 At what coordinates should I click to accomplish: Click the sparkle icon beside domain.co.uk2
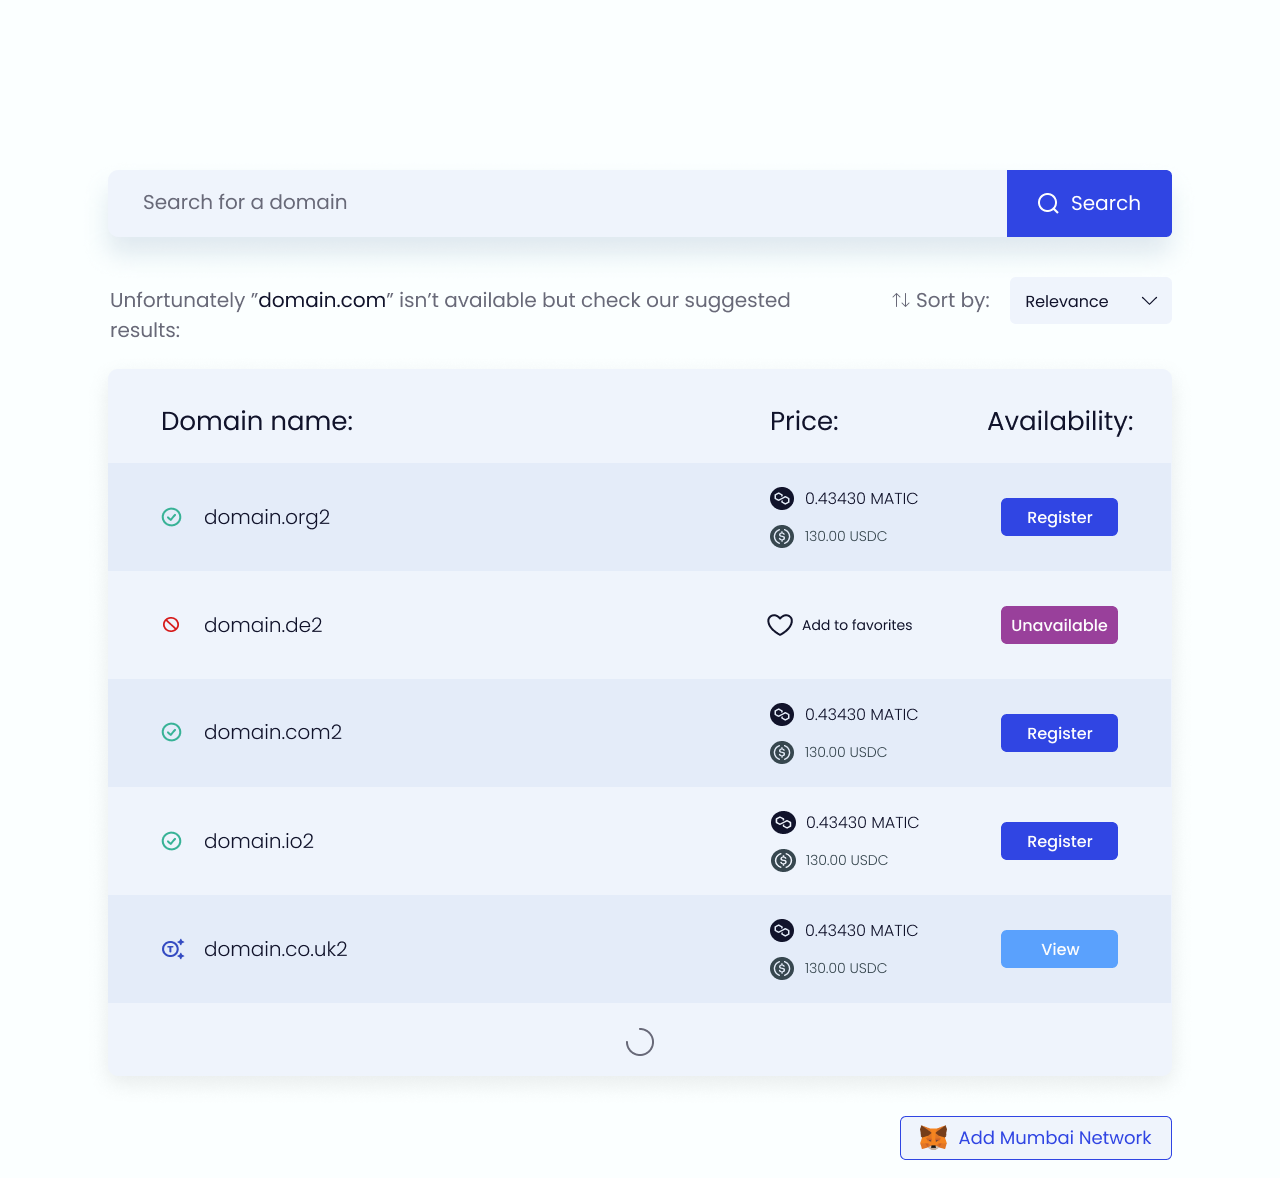[173, 949]
